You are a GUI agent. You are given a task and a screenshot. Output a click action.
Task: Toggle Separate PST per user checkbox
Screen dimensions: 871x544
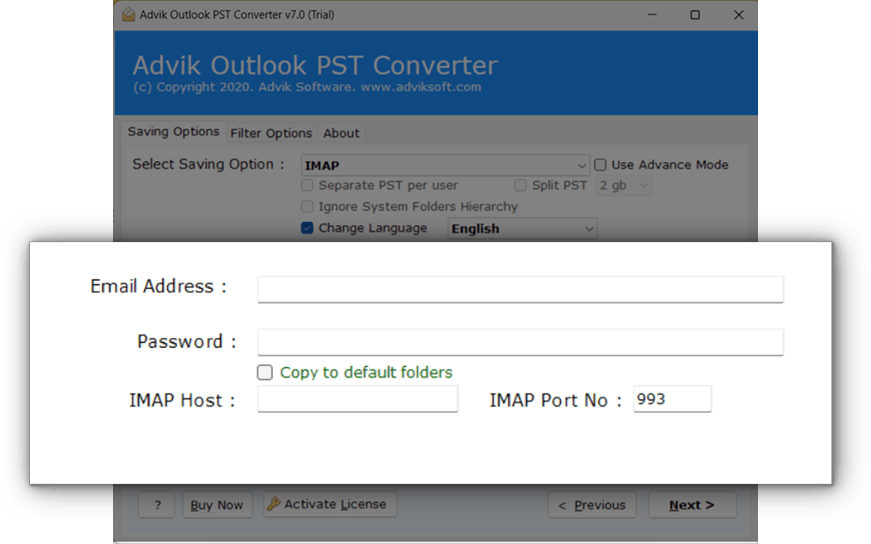click(x=307, y=185)
